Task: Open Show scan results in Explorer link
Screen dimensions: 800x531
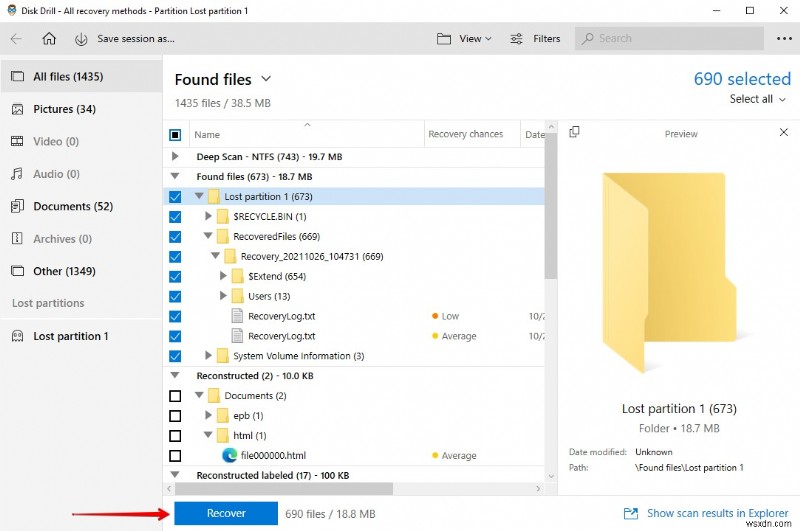Action: pos(717,513)
